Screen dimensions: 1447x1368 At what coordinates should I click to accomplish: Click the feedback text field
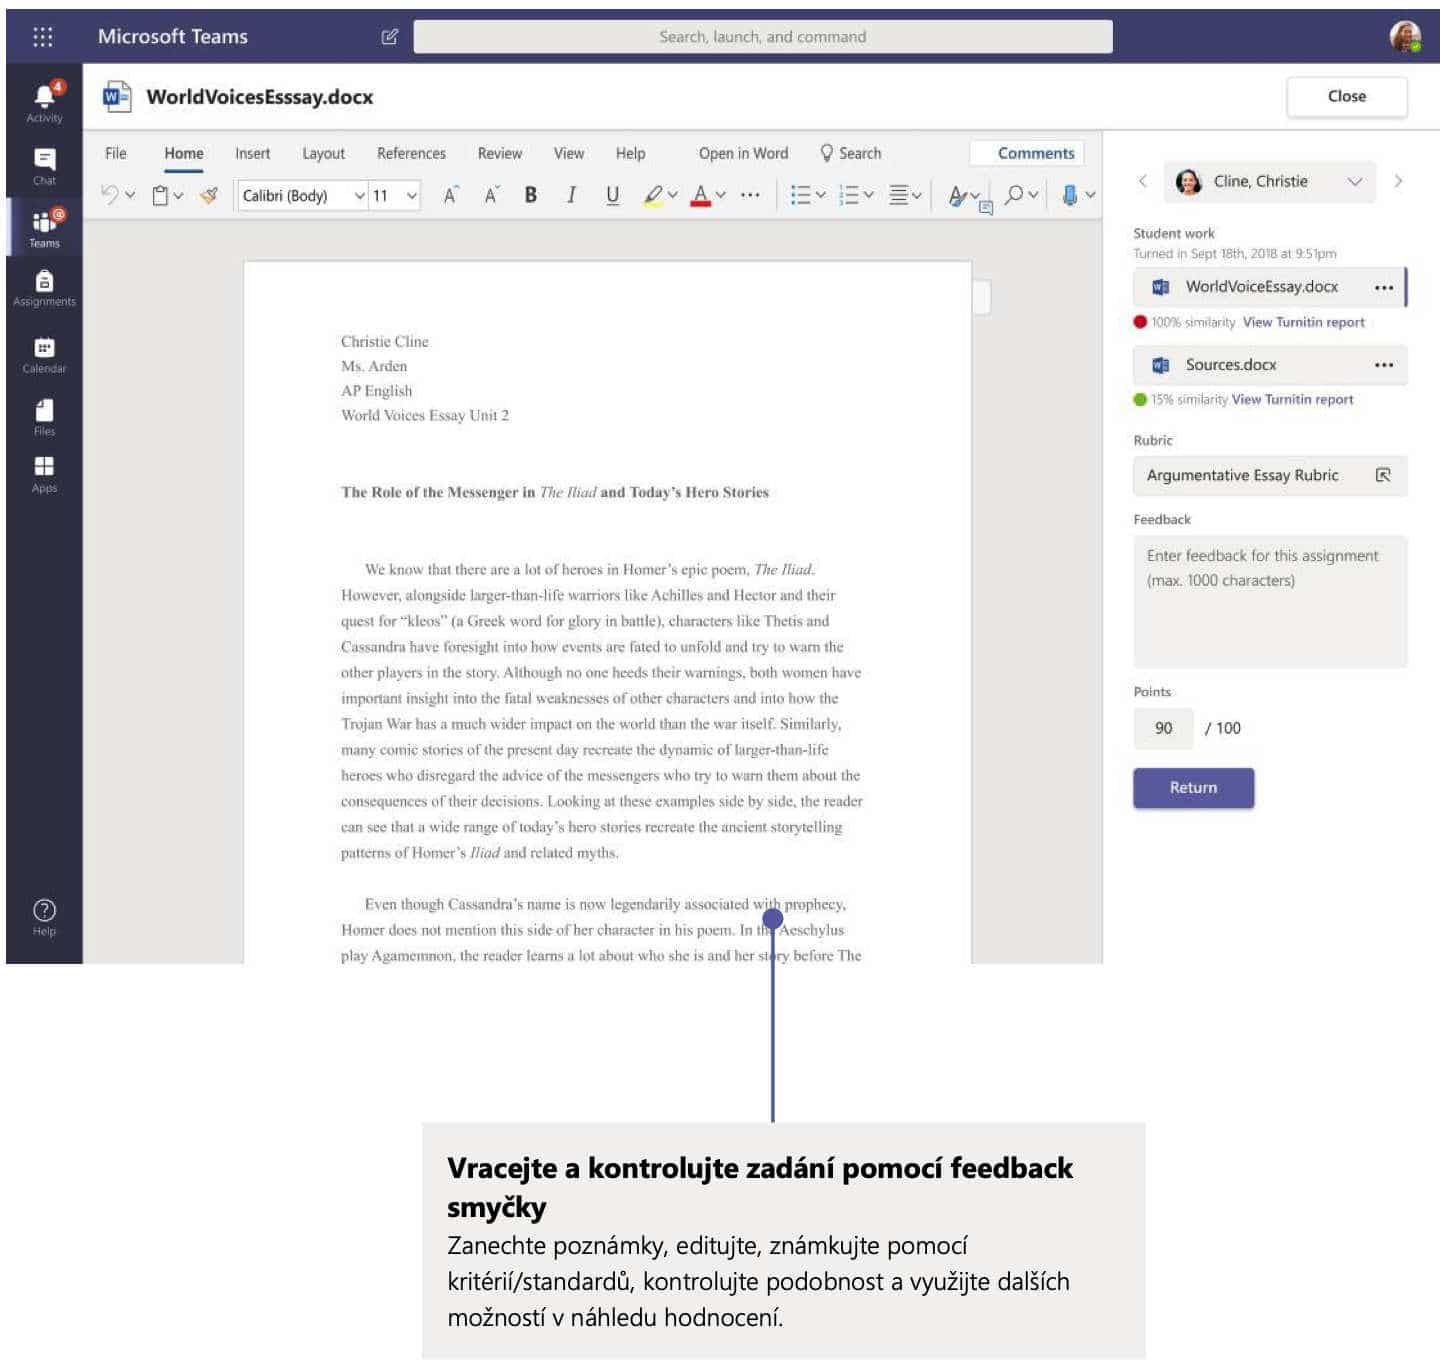(1270, 602)
